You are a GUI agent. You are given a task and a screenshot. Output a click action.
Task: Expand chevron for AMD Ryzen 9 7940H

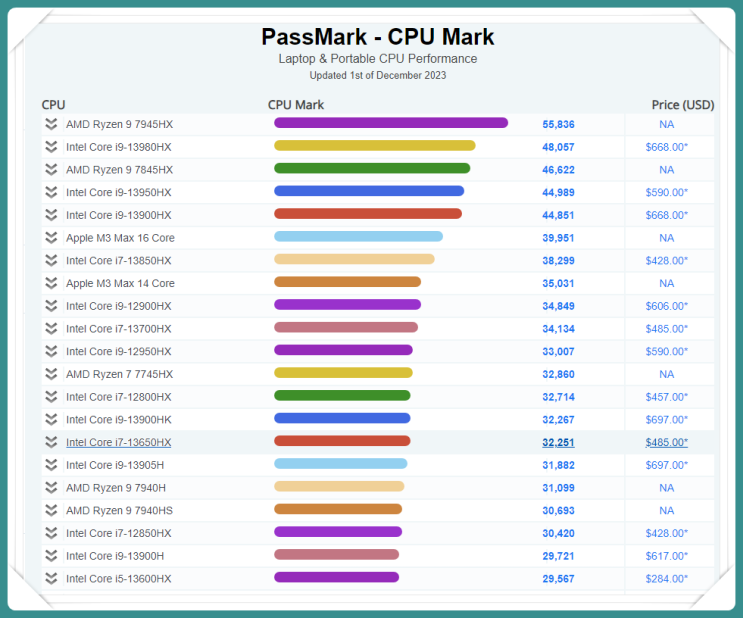tap(51, 488)
